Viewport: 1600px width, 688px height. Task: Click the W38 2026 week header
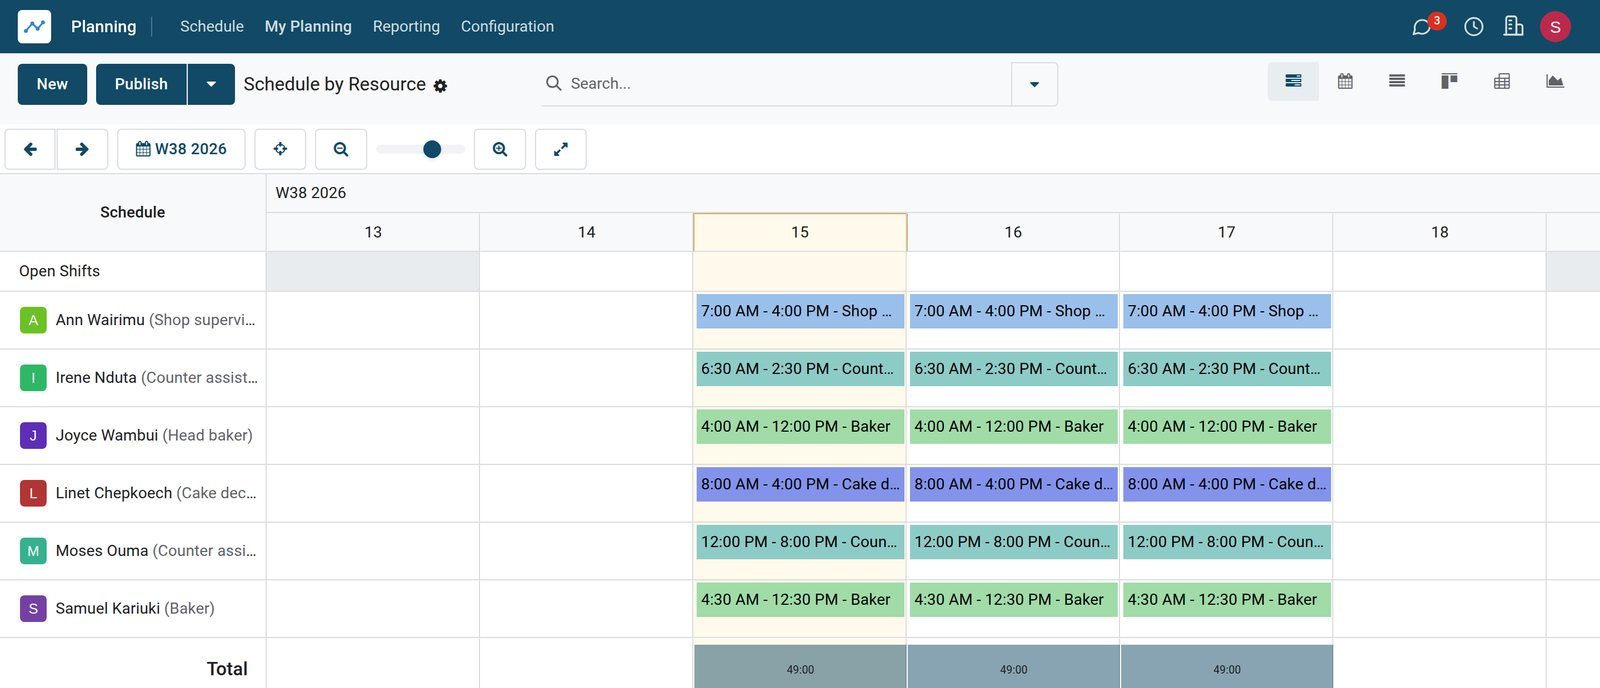[311, 193]
